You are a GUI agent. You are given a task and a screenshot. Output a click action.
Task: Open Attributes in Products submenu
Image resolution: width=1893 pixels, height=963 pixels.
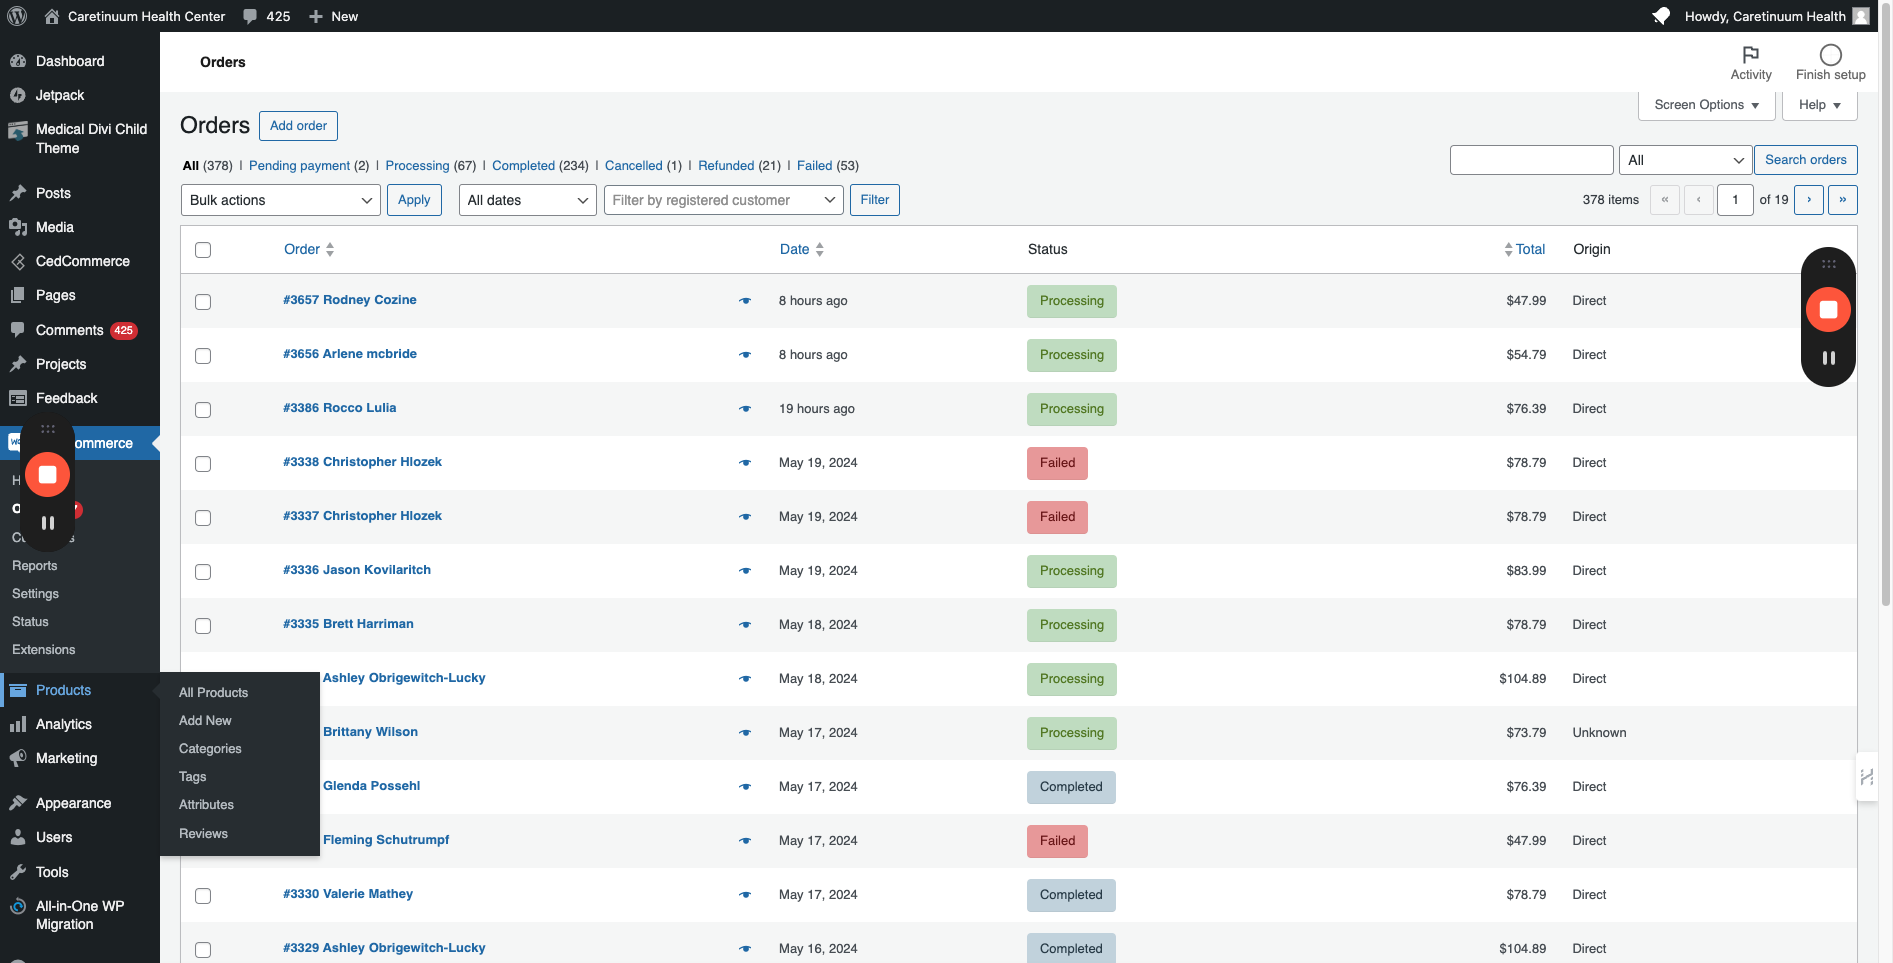click(206, 804)
